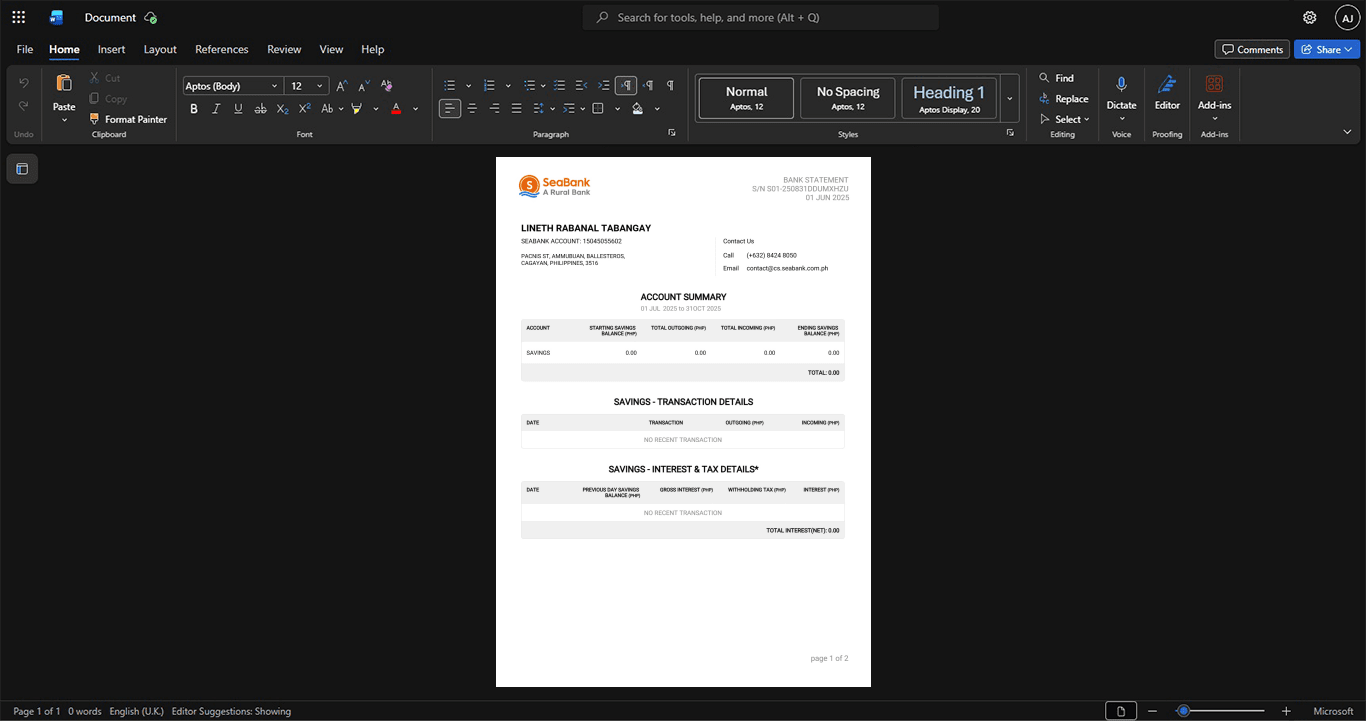Click the Redo arrow icon
The image size is (1366, 721).
(x=24, y=106)
